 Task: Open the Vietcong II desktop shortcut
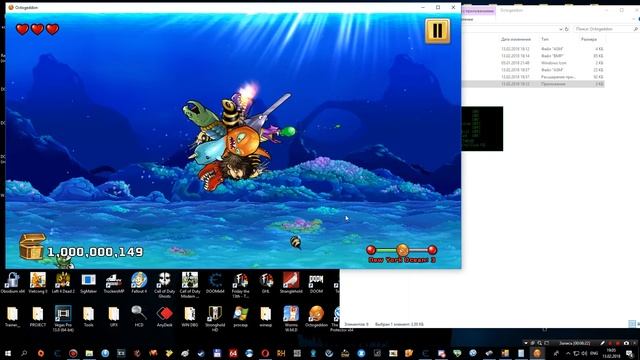pos(38,283)
